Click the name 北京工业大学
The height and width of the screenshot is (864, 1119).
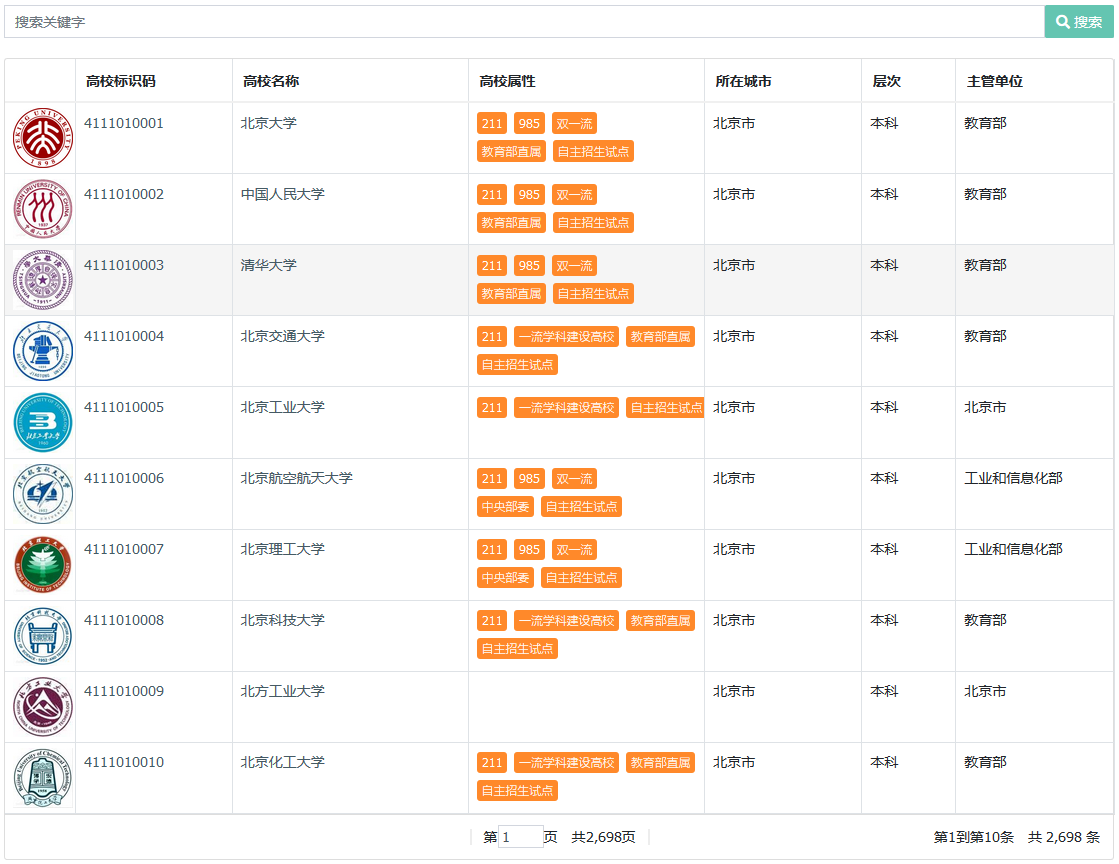(x=283, y=407)
